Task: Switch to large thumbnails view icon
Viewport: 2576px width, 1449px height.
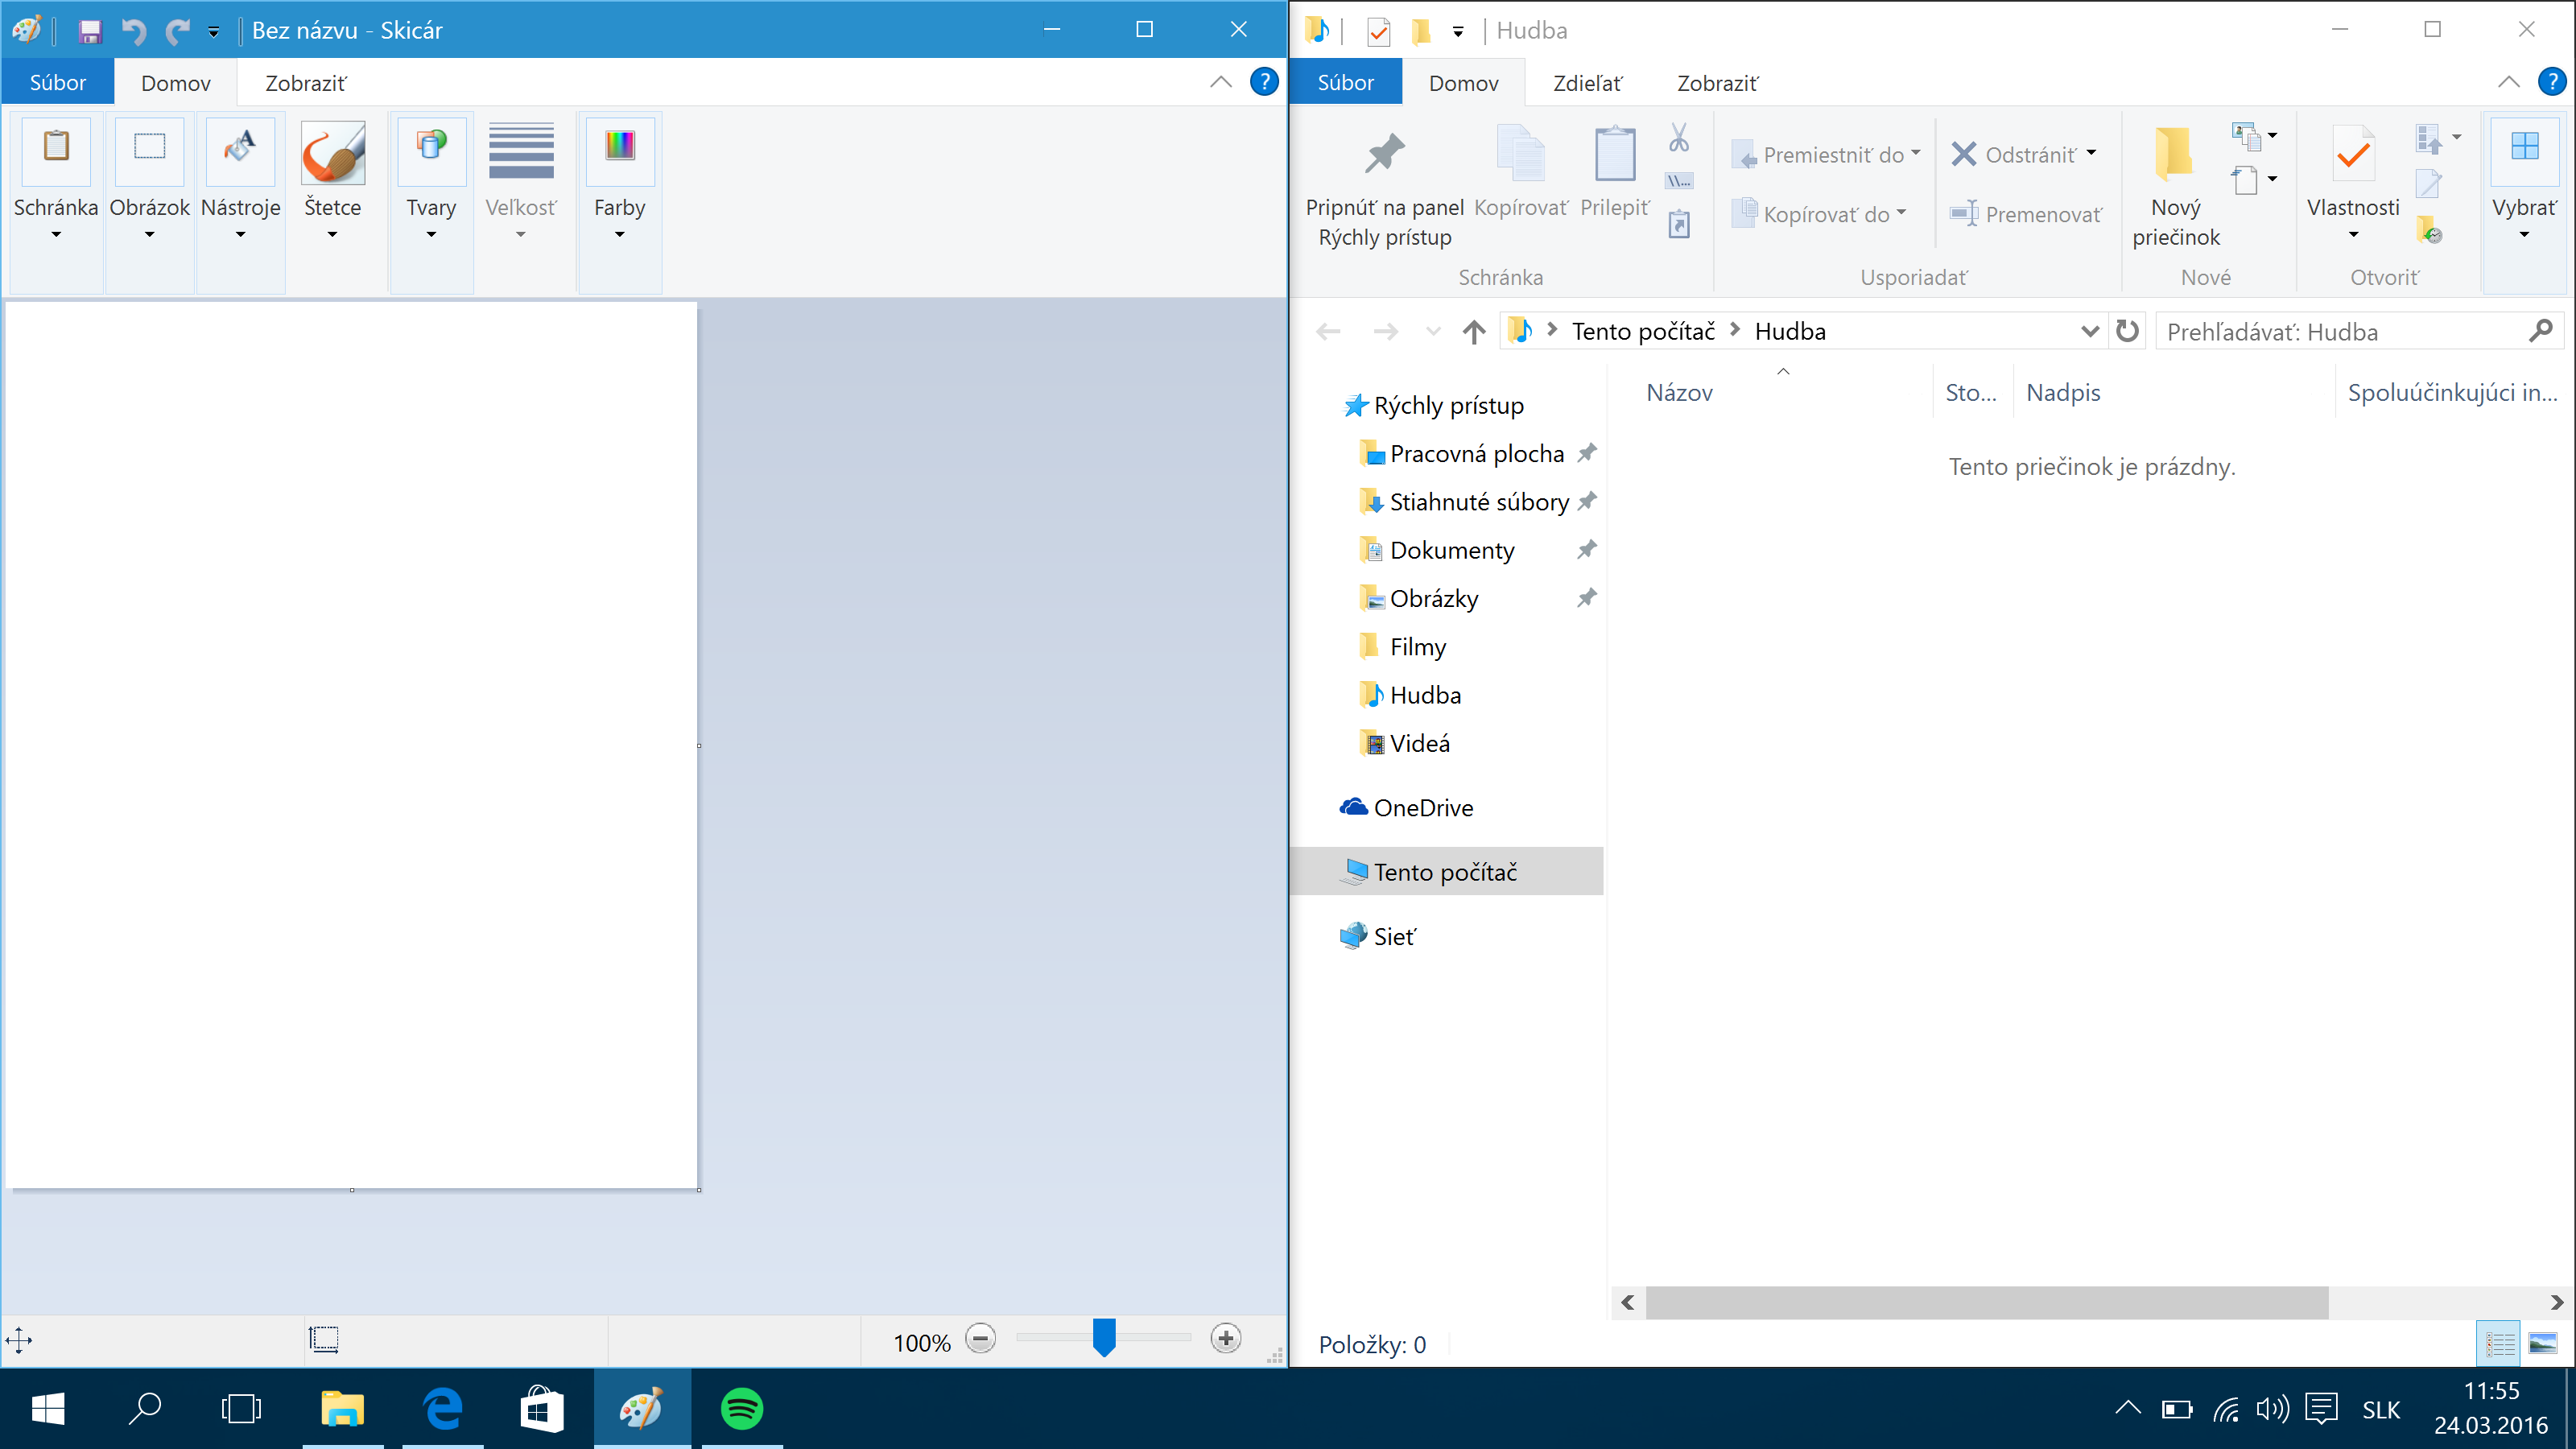Action: click(x=2543, y=1343)
